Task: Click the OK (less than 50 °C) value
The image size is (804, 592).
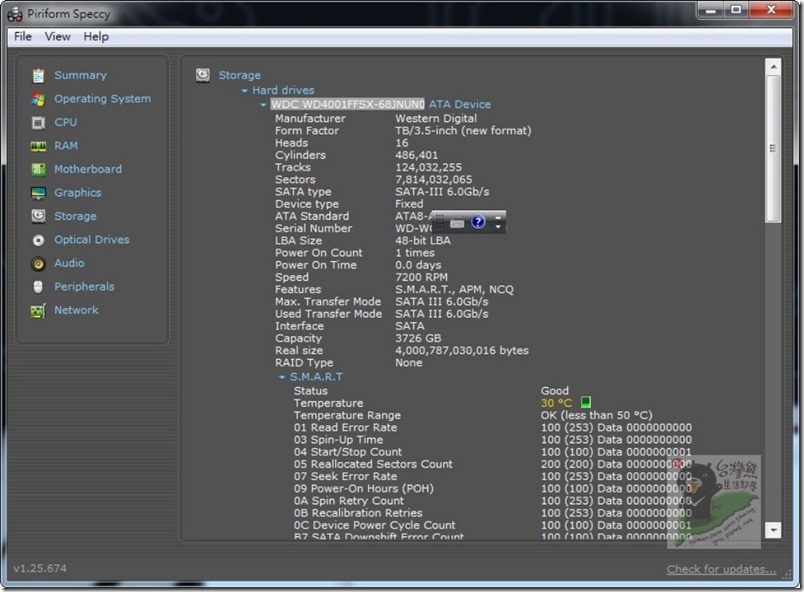Action: pyautogui.click(x=596, y=415)
